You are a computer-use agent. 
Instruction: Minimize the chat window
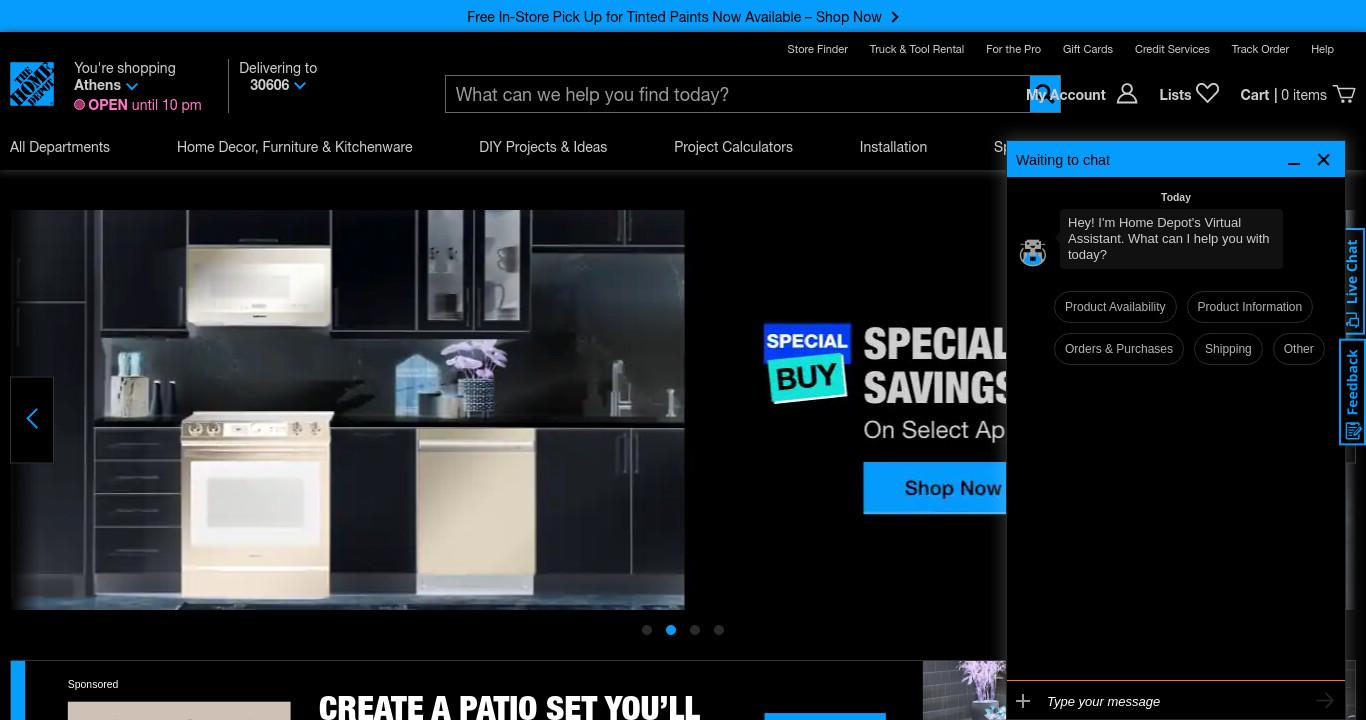click(x=1294, y=160)
